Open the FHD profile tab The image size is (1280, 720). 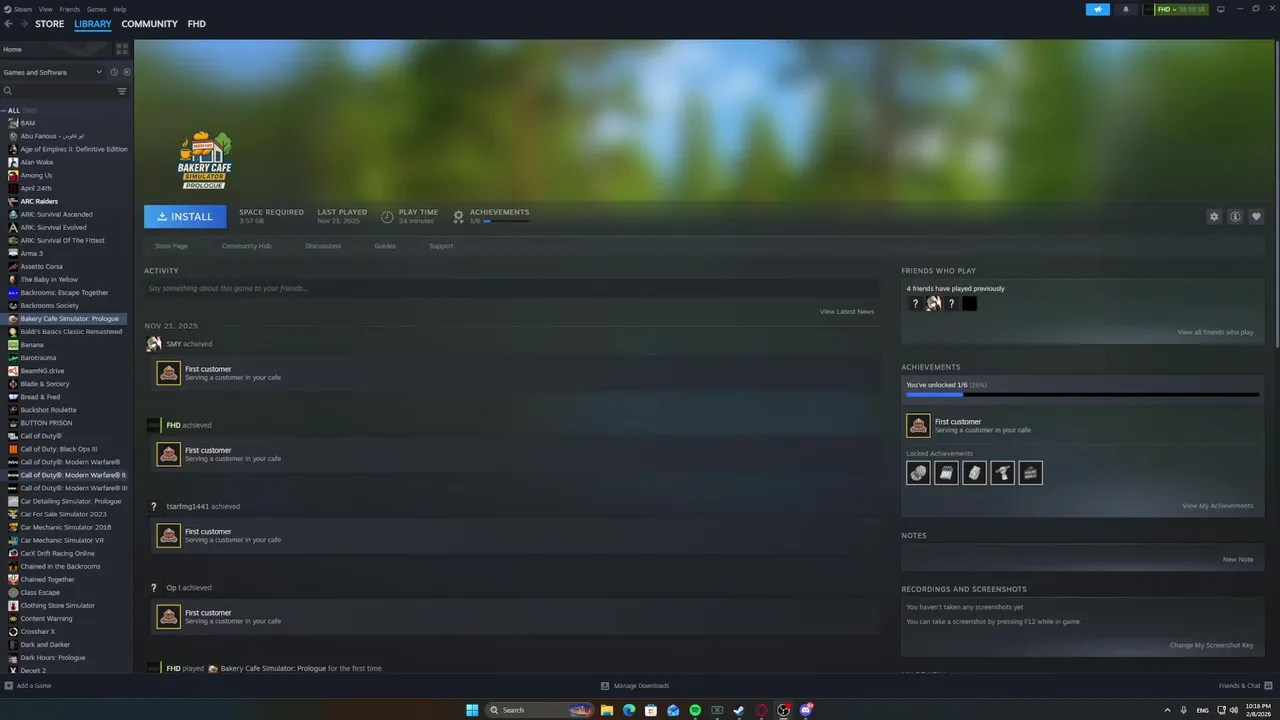point(197,24)
